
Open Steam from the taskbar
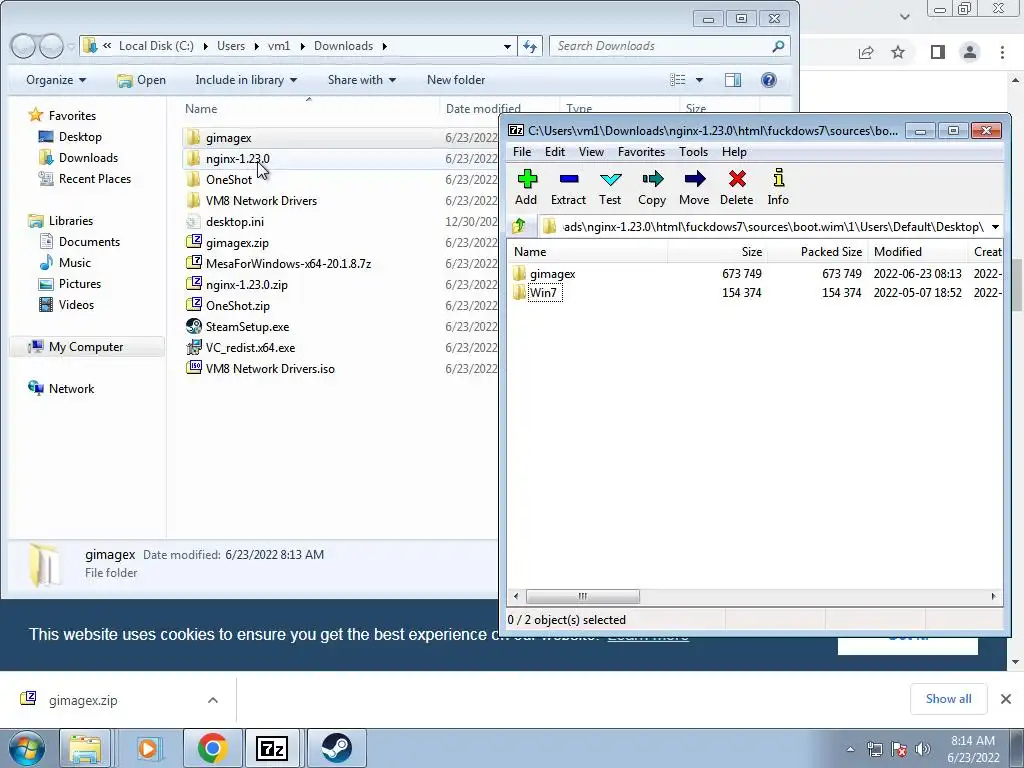tap(336, 748)
